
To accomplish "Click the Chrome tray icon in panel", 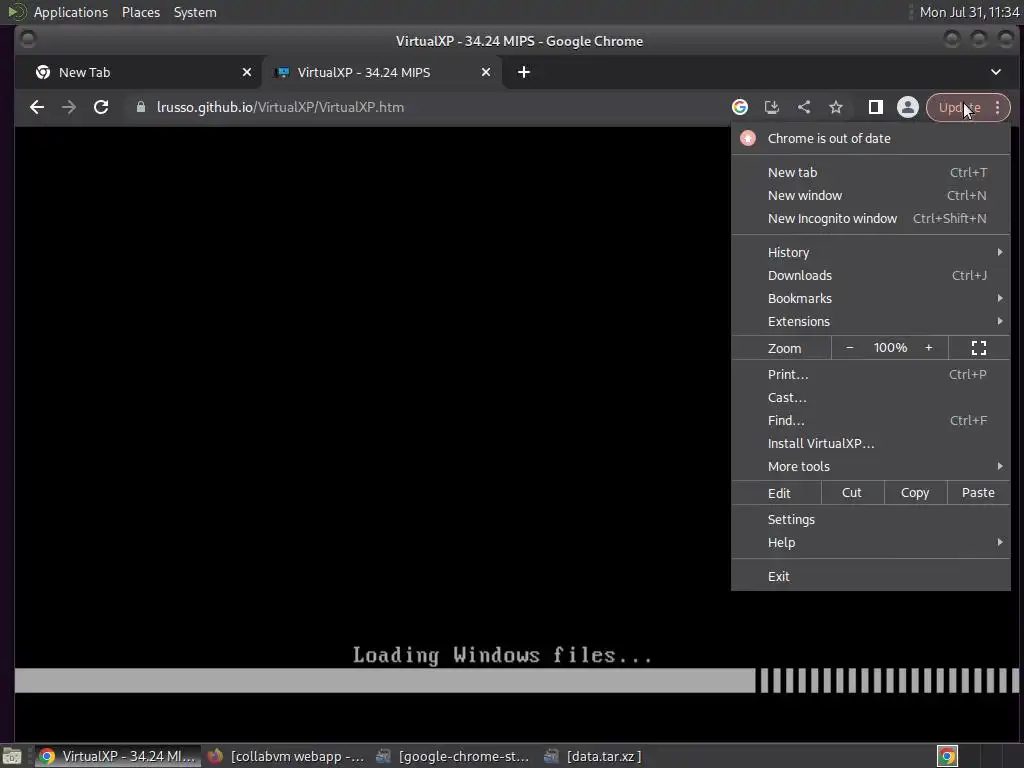I will [x=947, y=756].
